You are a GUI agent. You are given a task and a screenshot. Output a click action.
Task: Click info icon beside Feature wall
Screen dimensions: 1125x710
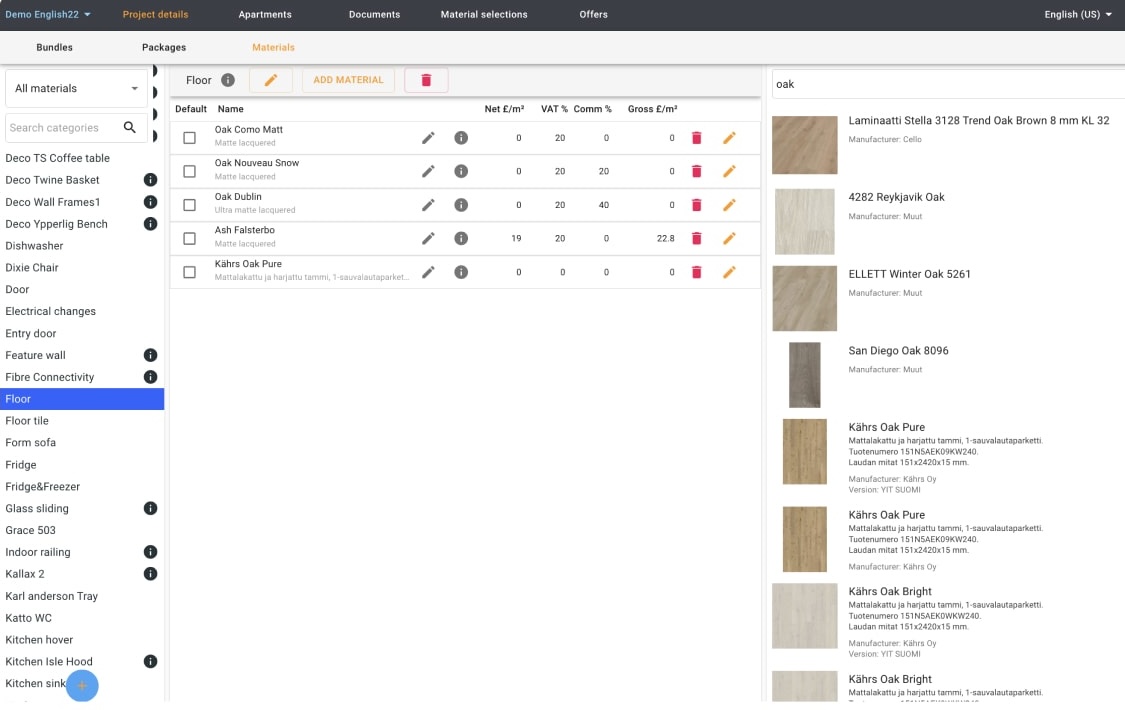pos(150,355)
